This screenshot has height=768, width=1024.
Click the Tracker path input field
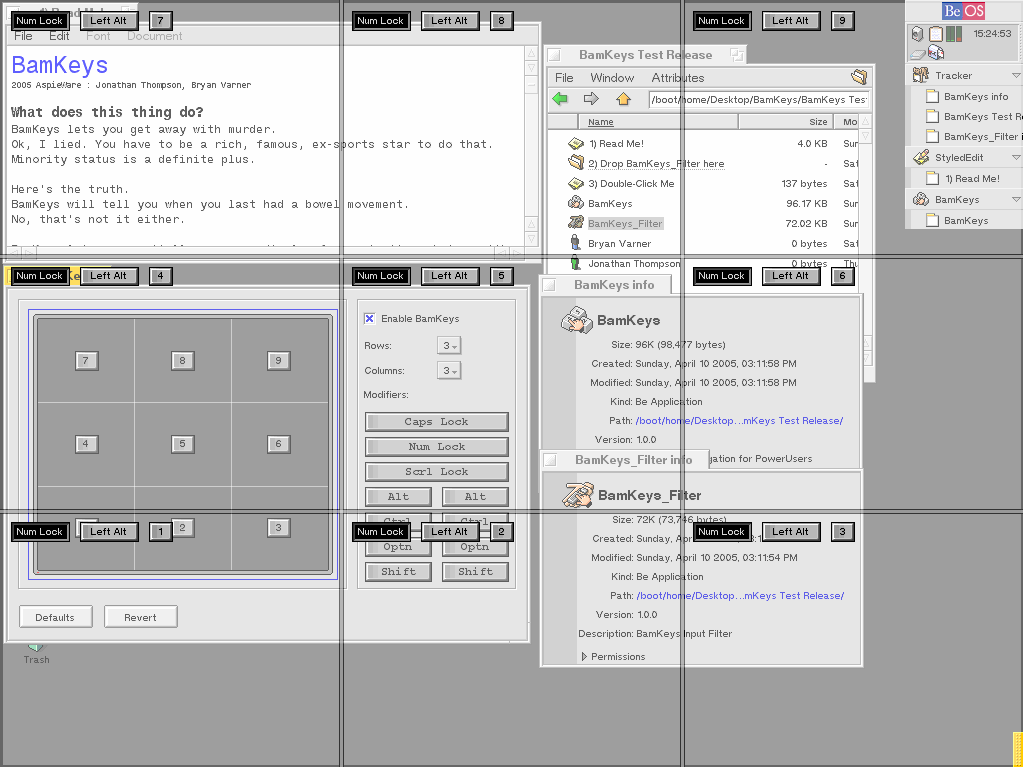[x=759, y=99]
